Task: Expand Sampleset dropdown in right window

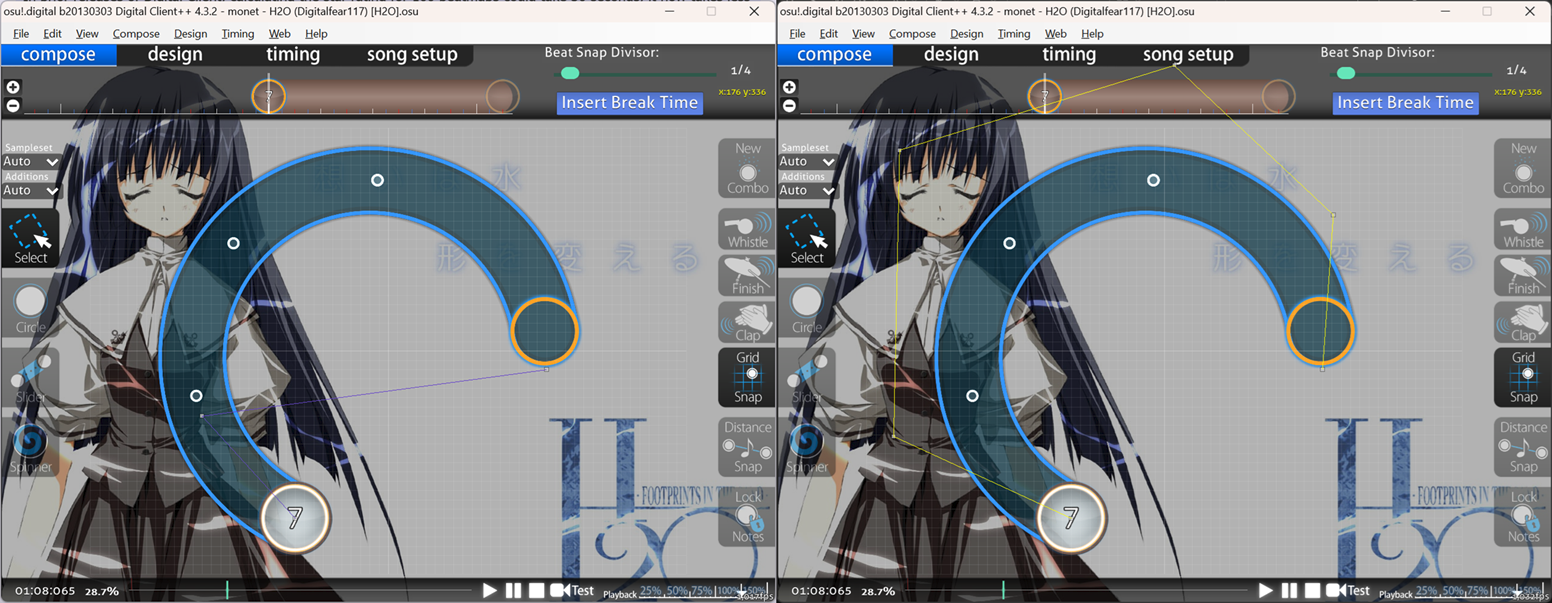Action: pos(807,161)
